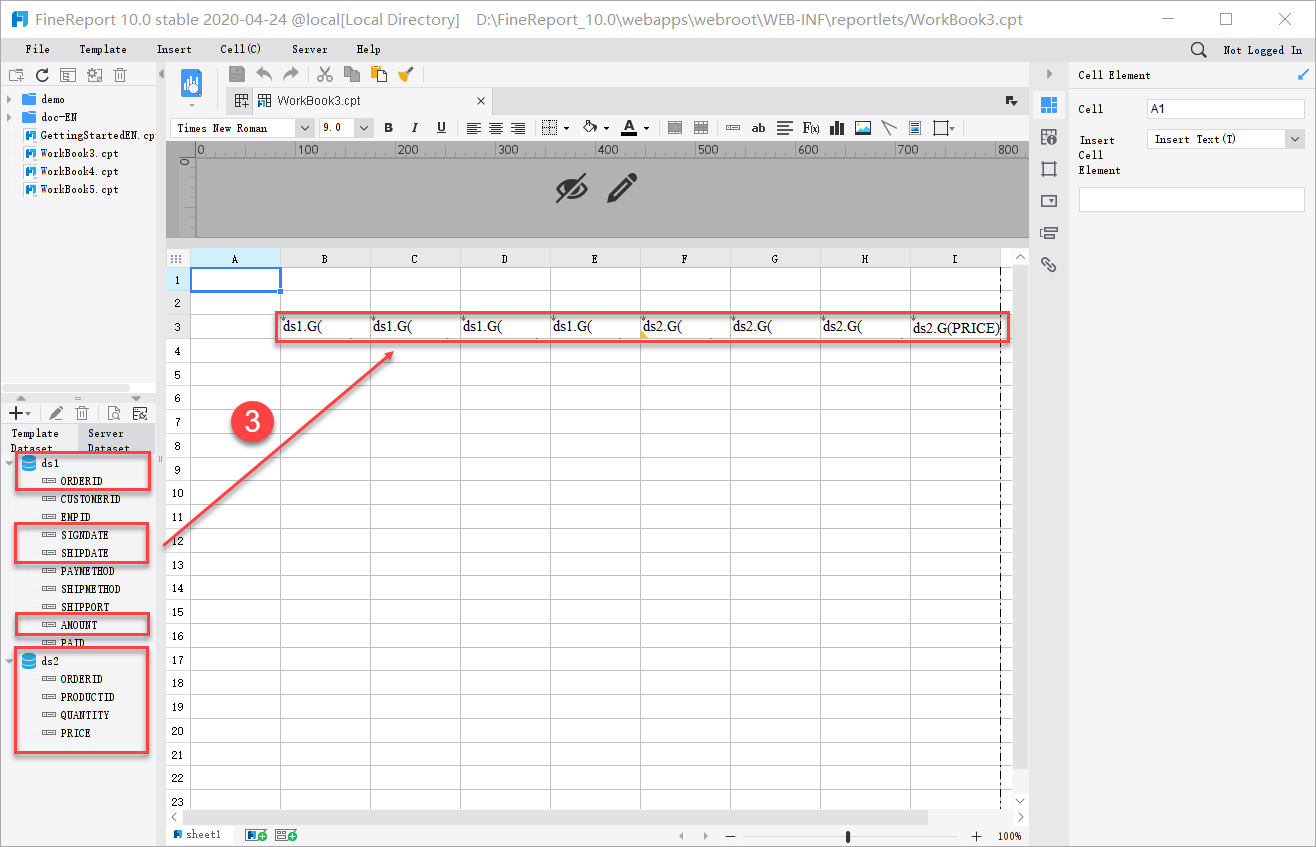
Task: Open the Template menu
Action: (102, 48)
